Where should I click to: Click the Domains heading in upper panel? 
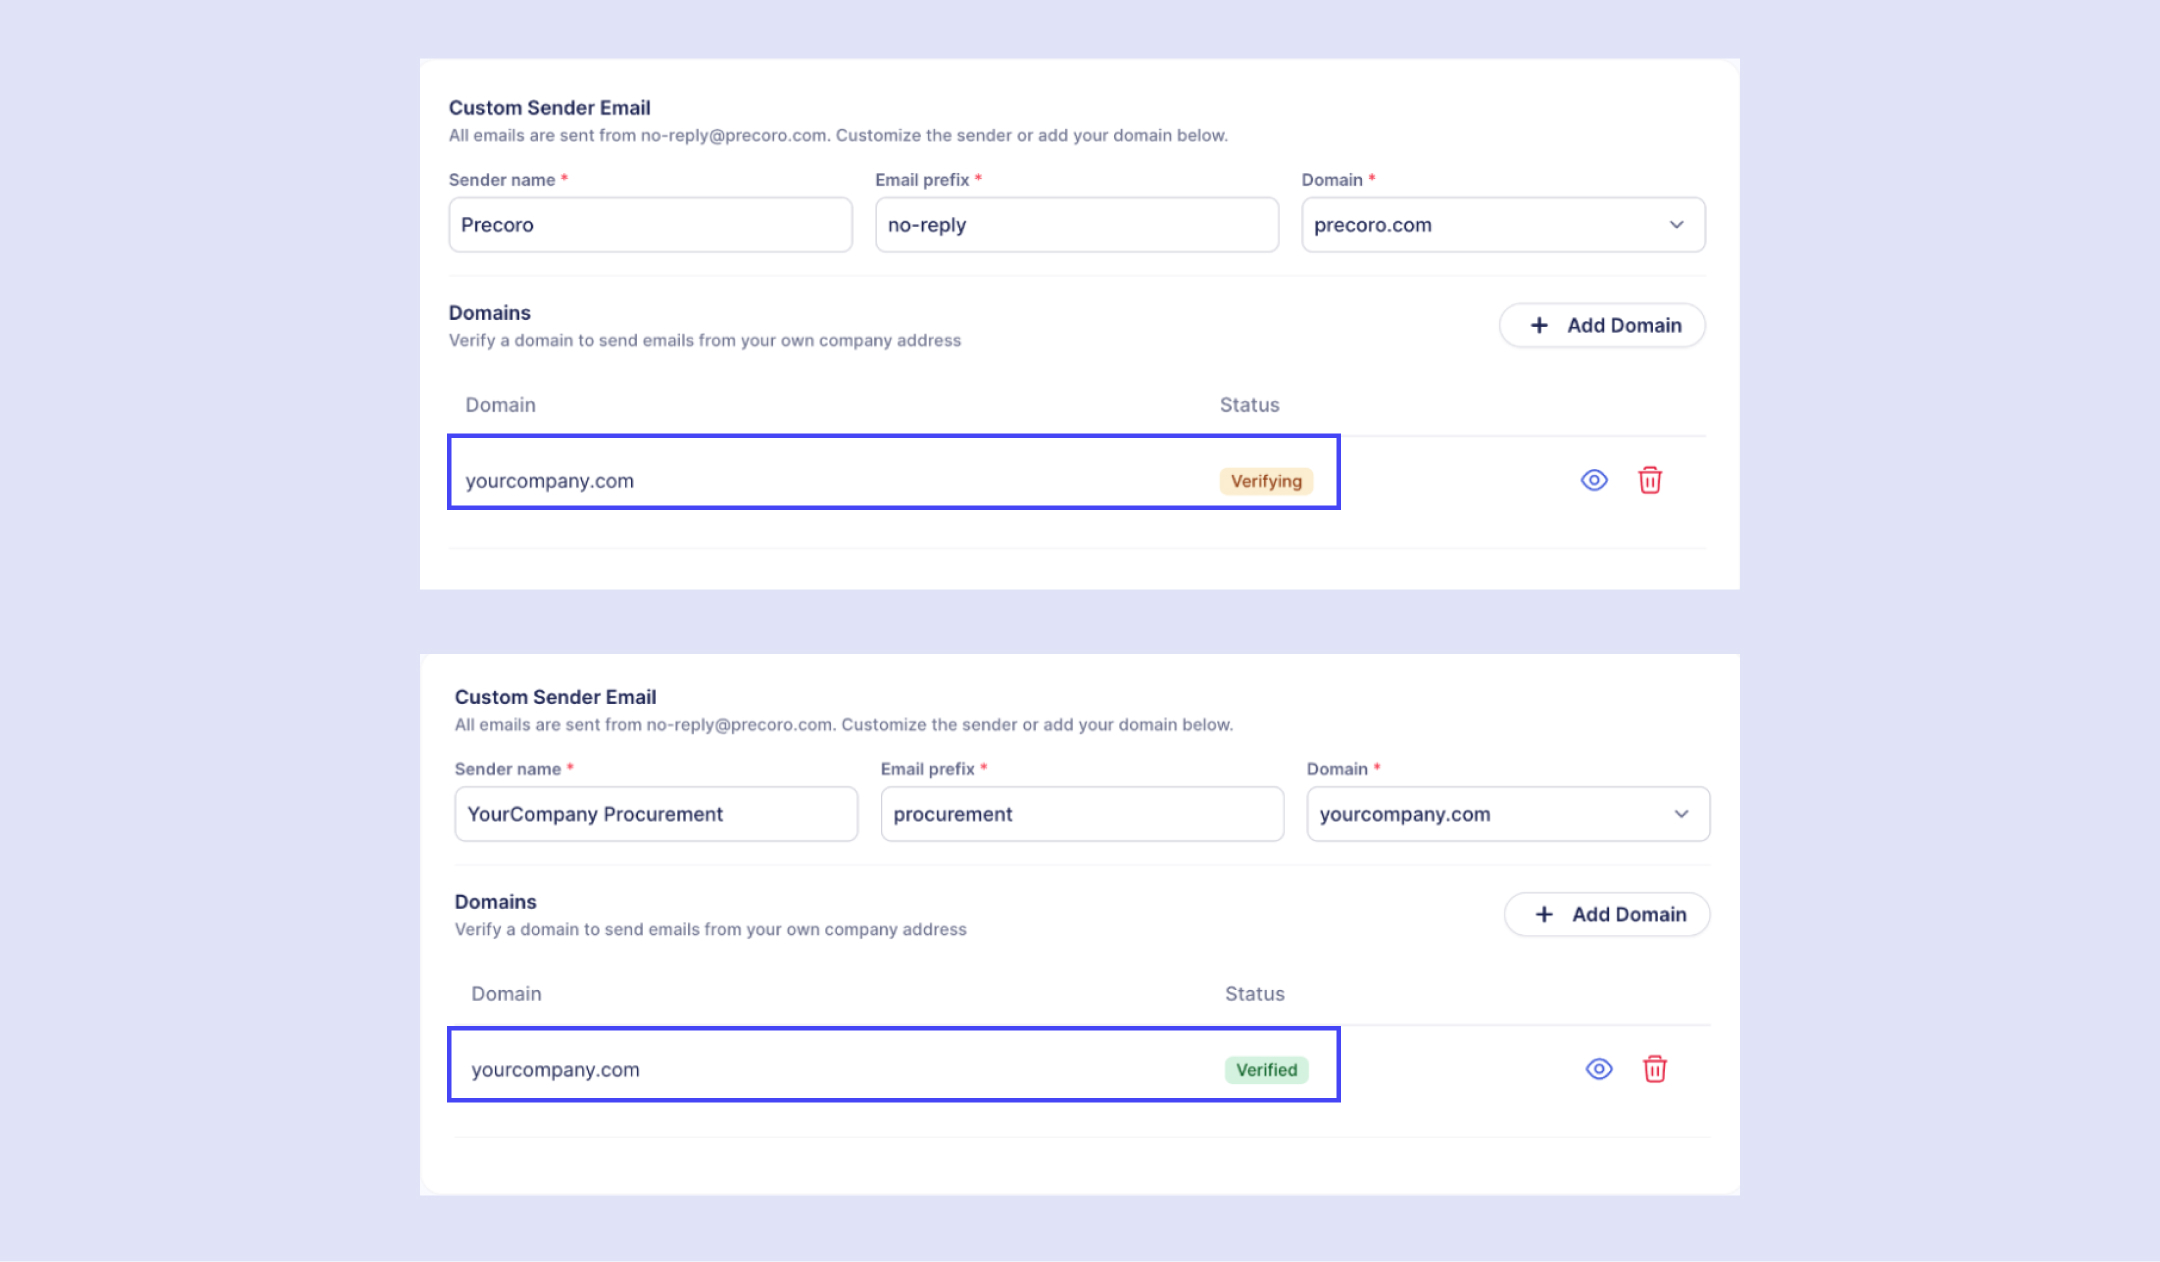(x=489, y=313)
